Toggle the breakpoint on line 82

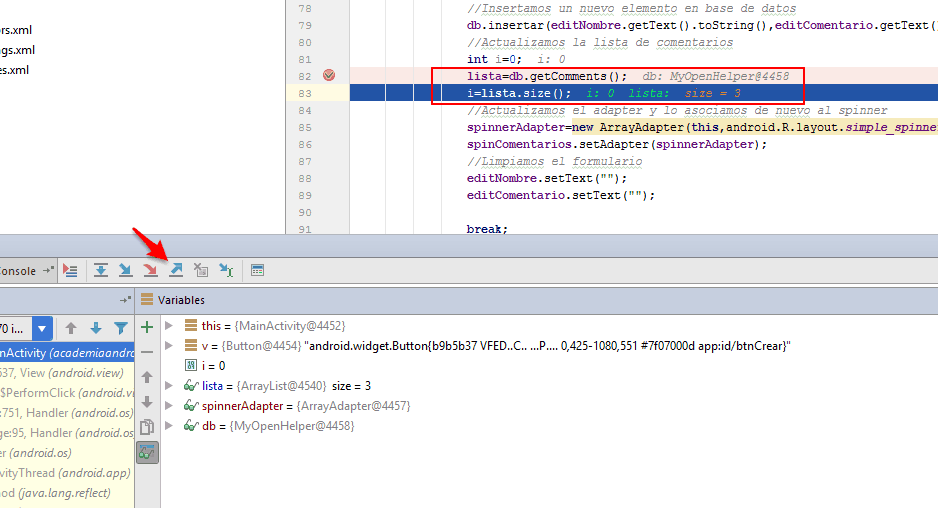click(x=329, y=75)
